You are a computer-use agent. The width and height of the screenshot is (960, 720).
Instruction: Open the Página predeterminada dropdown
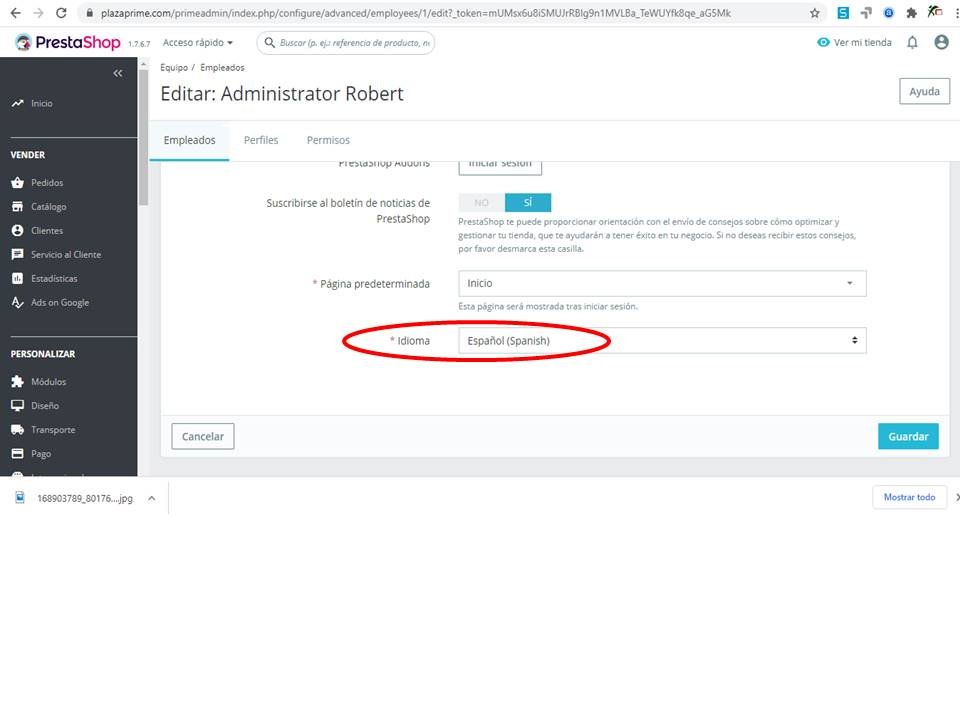click(x=662, y=283)
